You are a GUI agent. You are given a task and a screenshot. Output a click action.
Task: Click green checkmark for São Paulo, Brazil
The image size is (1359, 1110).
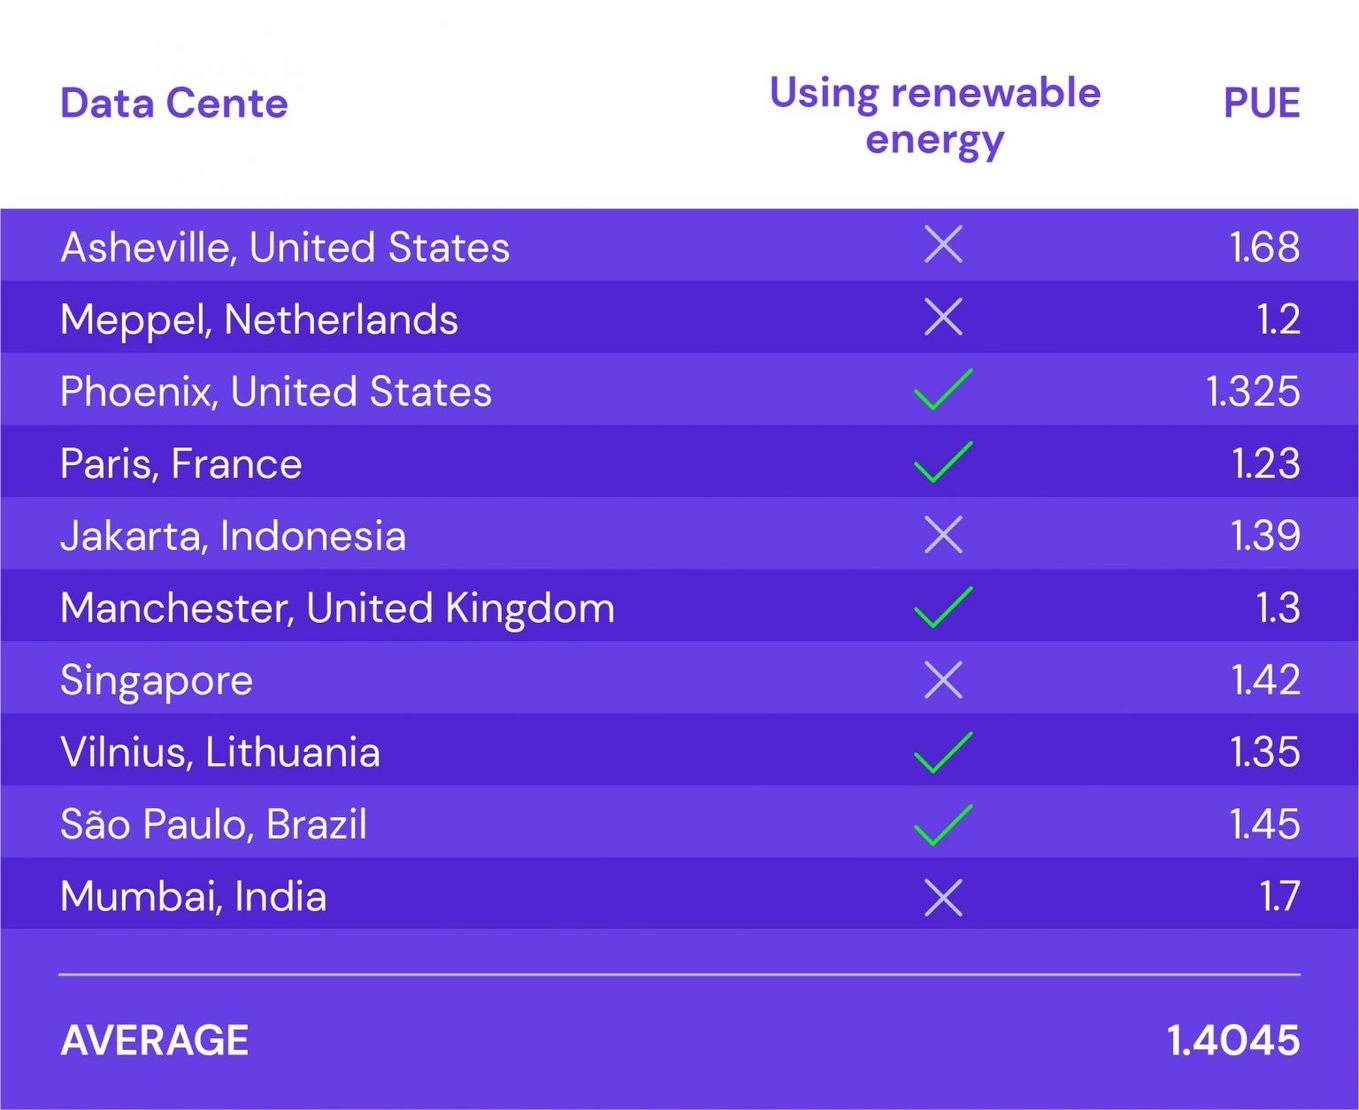click(x=943, y=823)
